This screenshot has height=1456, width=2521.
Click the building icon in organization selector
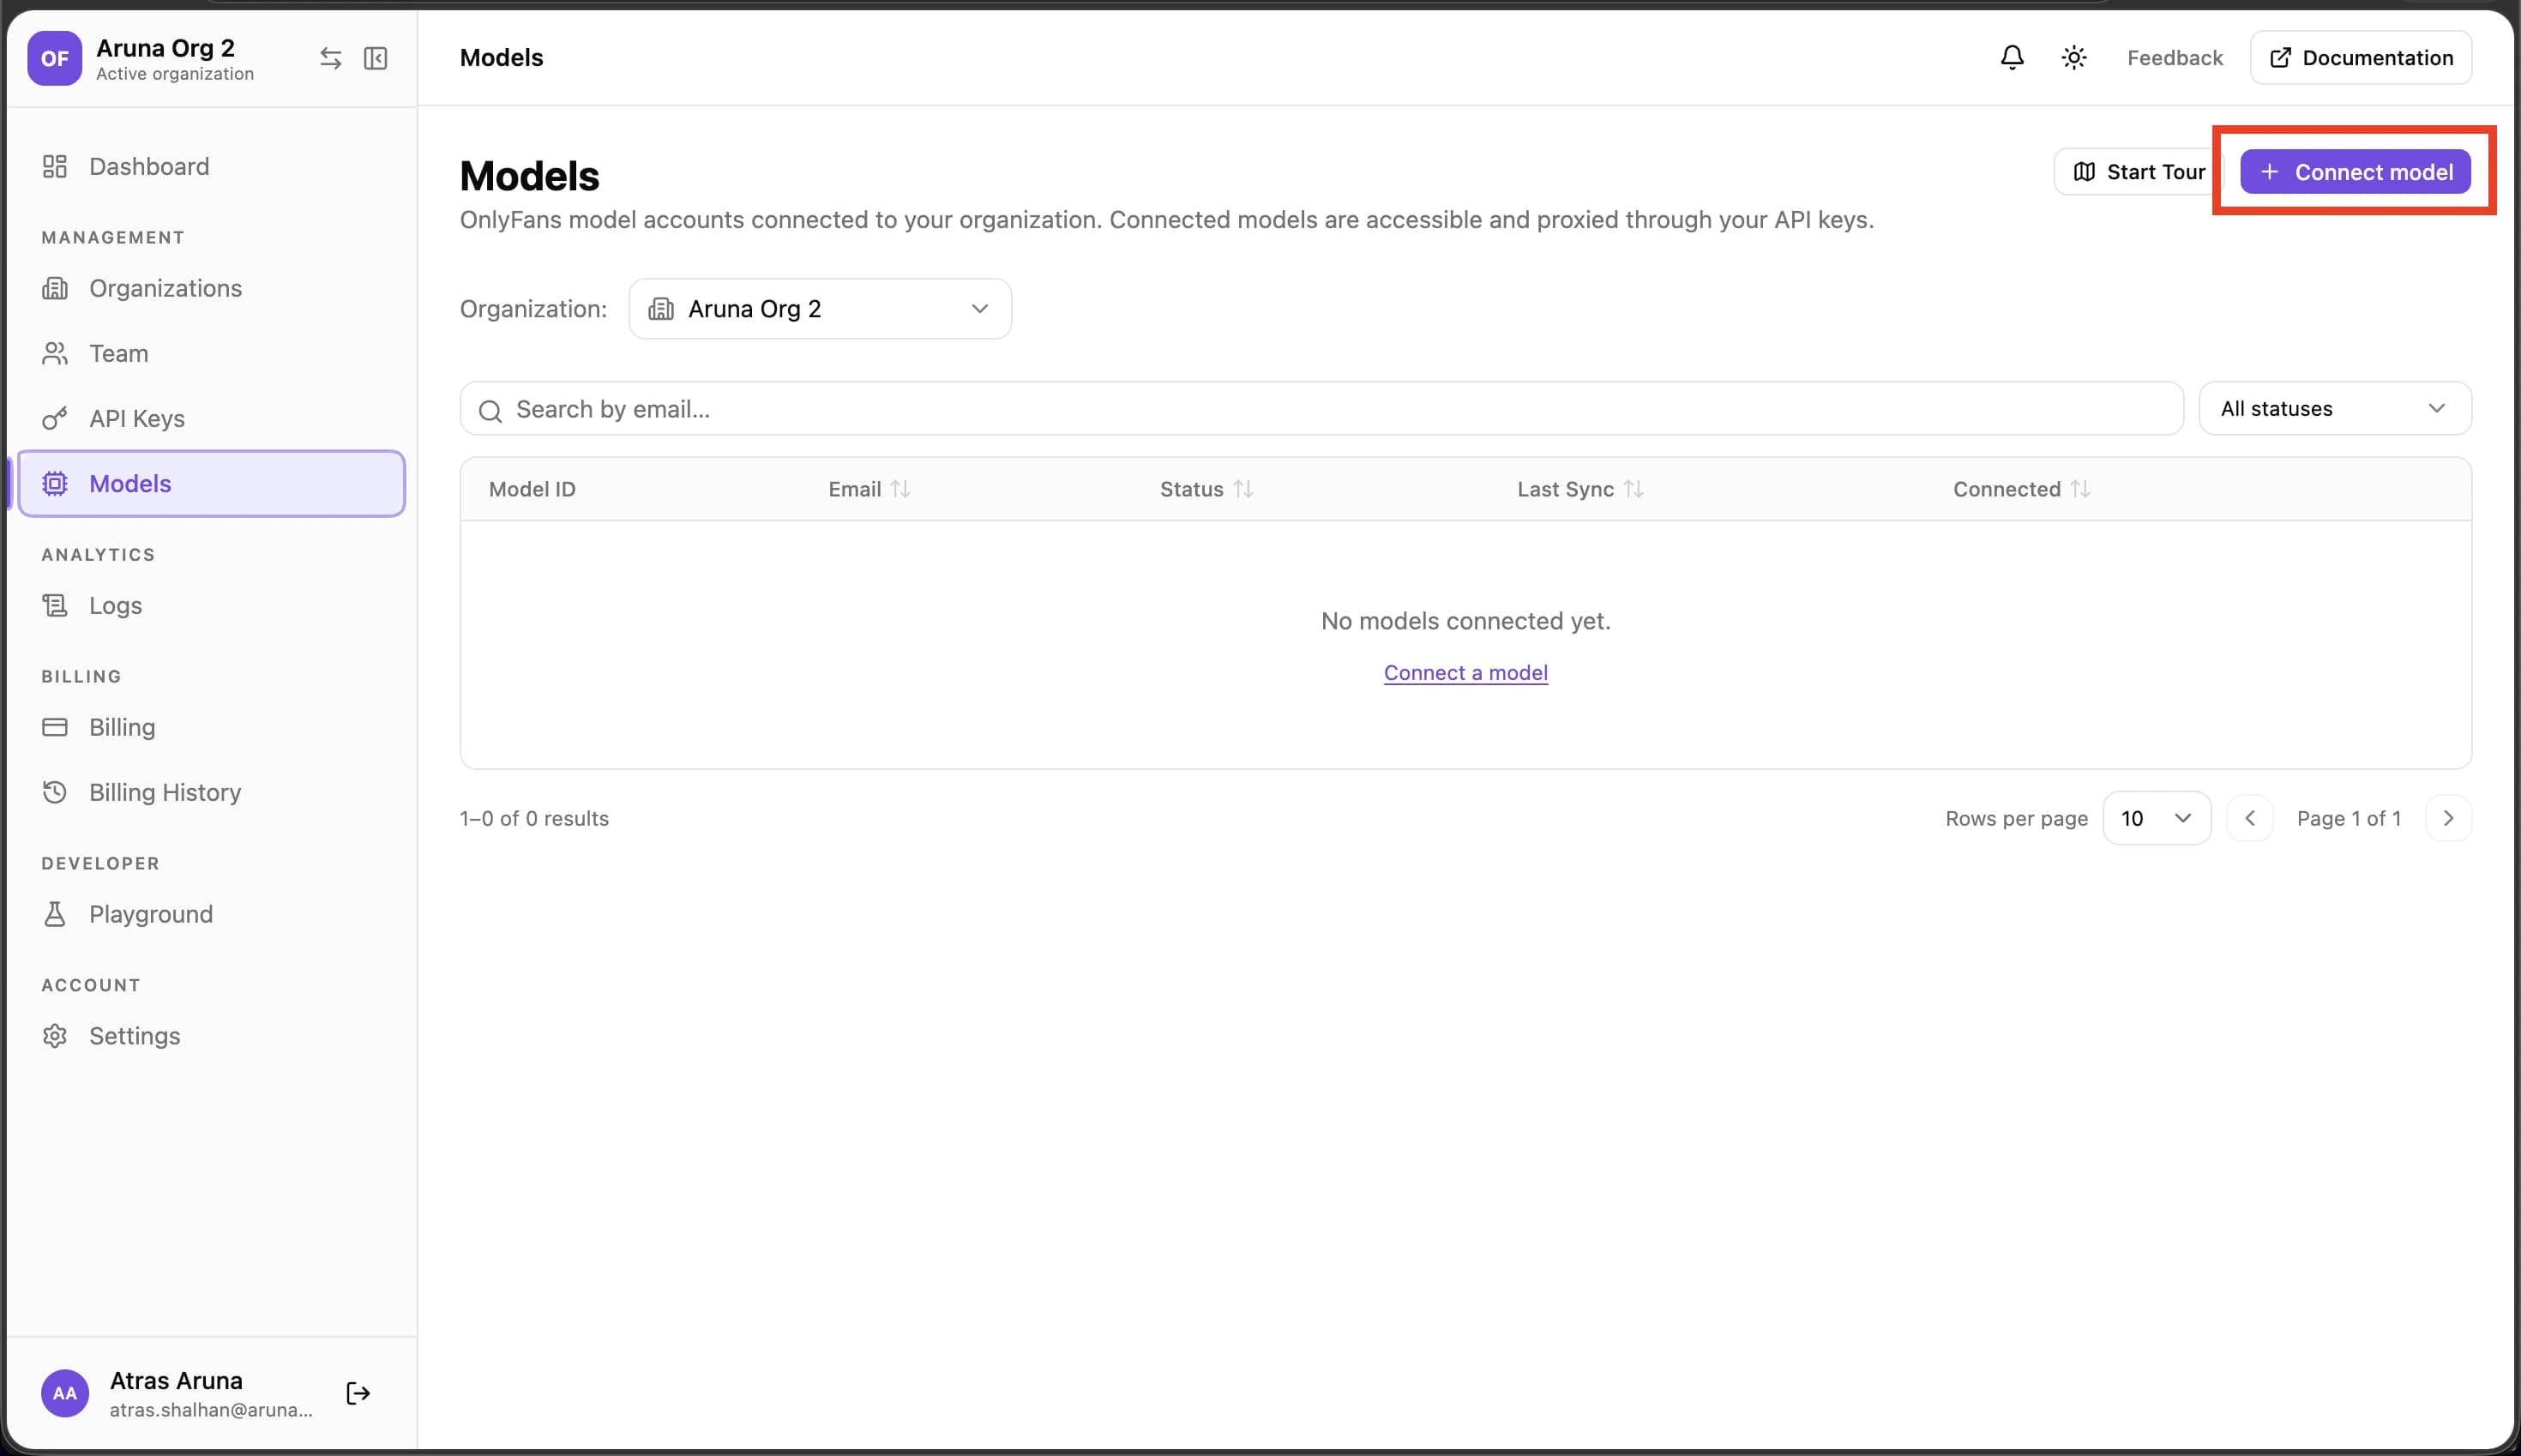661,309
